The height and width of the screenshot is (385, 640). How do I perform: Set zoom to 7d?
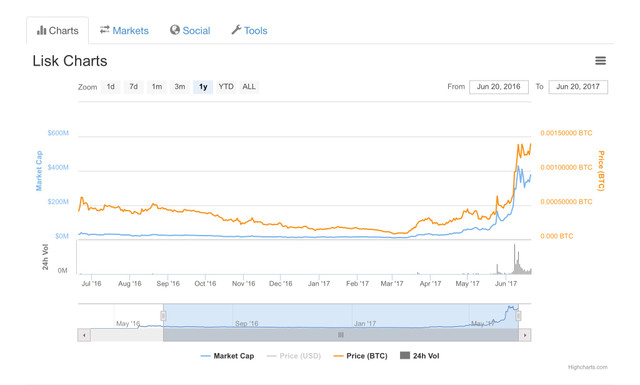point(133,87)
